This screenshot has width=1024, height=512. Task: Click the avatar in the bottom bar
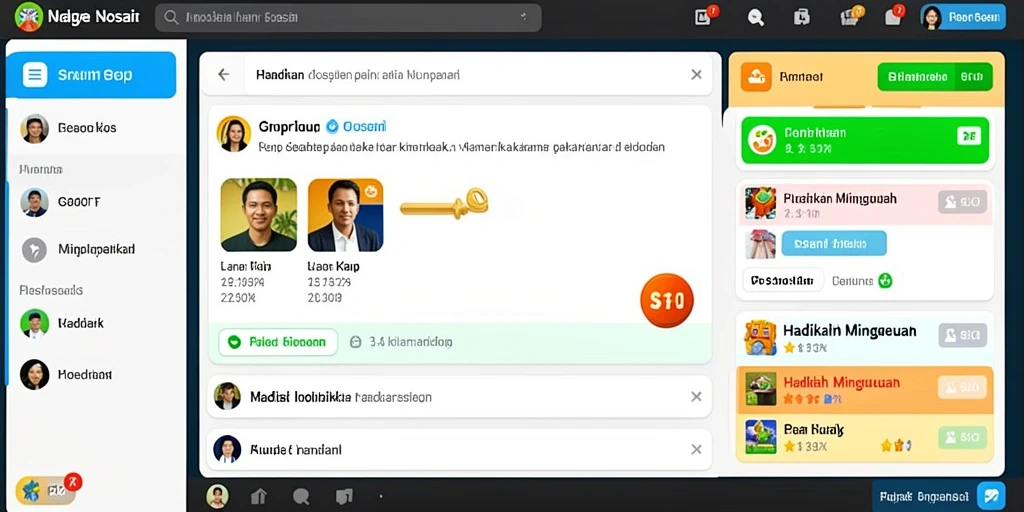(x=217, y=496)
